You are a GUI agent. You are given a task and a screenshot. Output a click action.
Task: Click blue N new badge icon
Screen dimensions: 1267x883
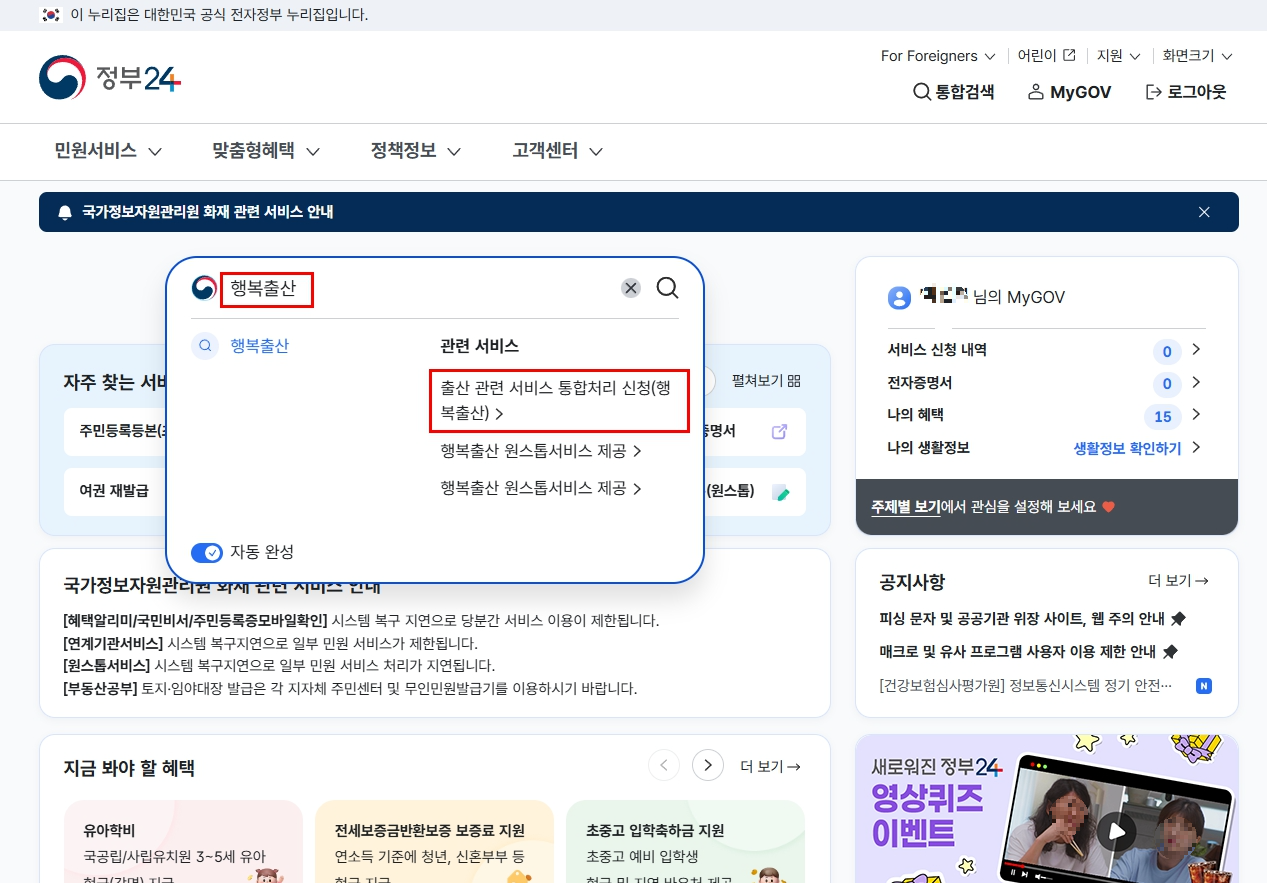coord(1204,686)
